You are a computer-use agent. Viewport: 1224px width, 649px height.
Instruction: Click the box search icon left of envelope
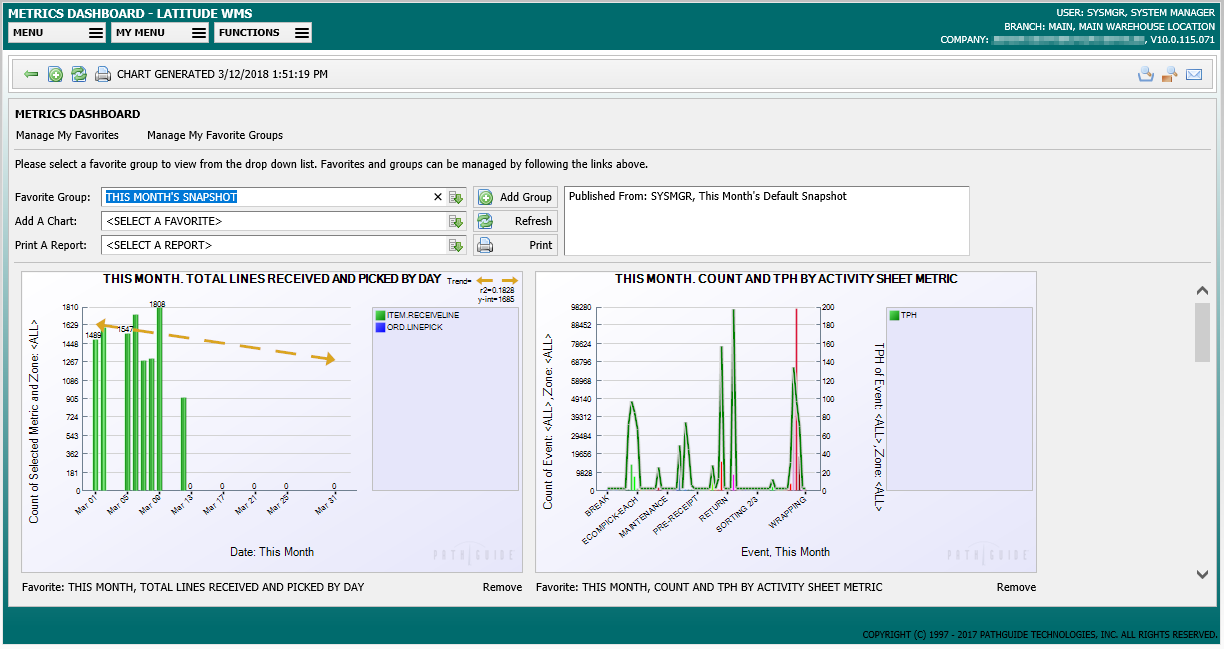(1169, 74)
